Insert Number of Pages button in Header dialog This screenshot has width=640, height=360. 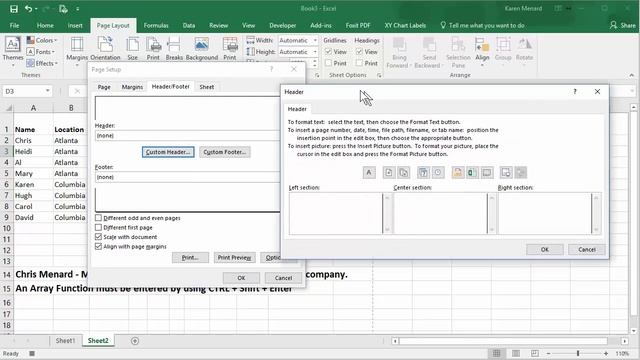(x=403, y=172)
